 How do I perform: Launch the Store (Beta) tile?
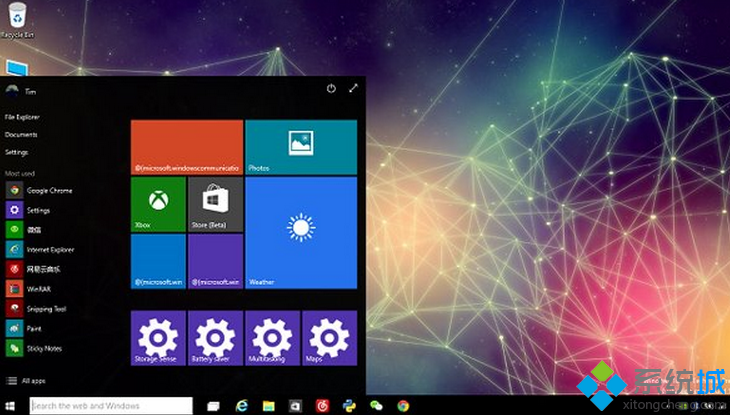(215, 205)
